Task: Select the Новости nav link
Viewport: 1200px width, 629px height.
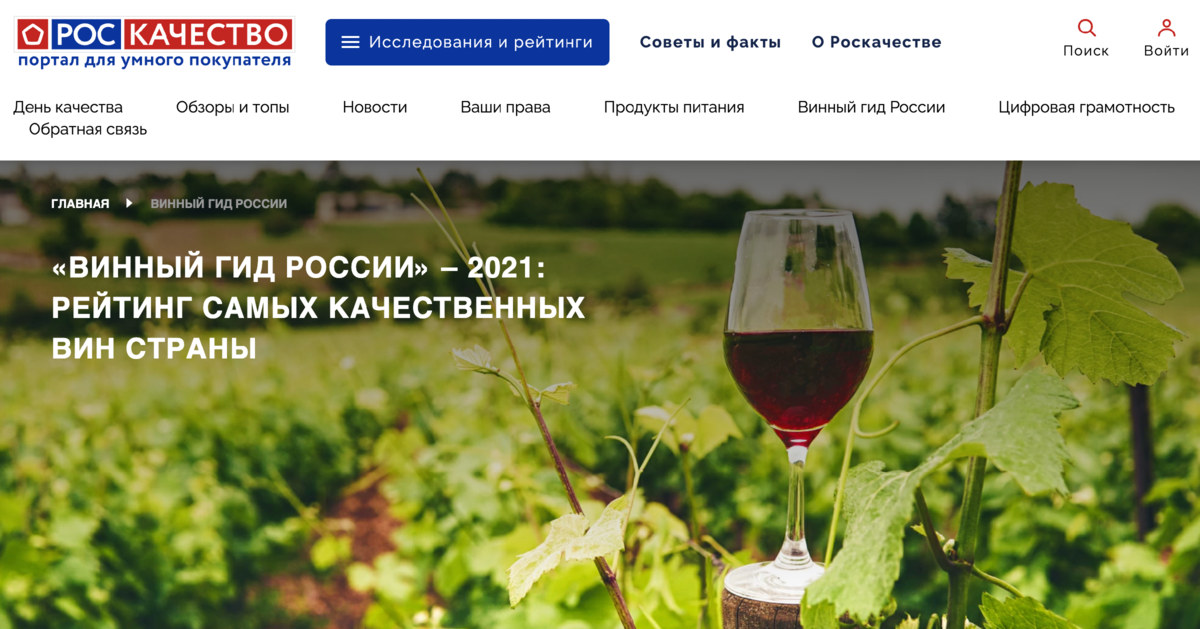Action: point(375,107)
